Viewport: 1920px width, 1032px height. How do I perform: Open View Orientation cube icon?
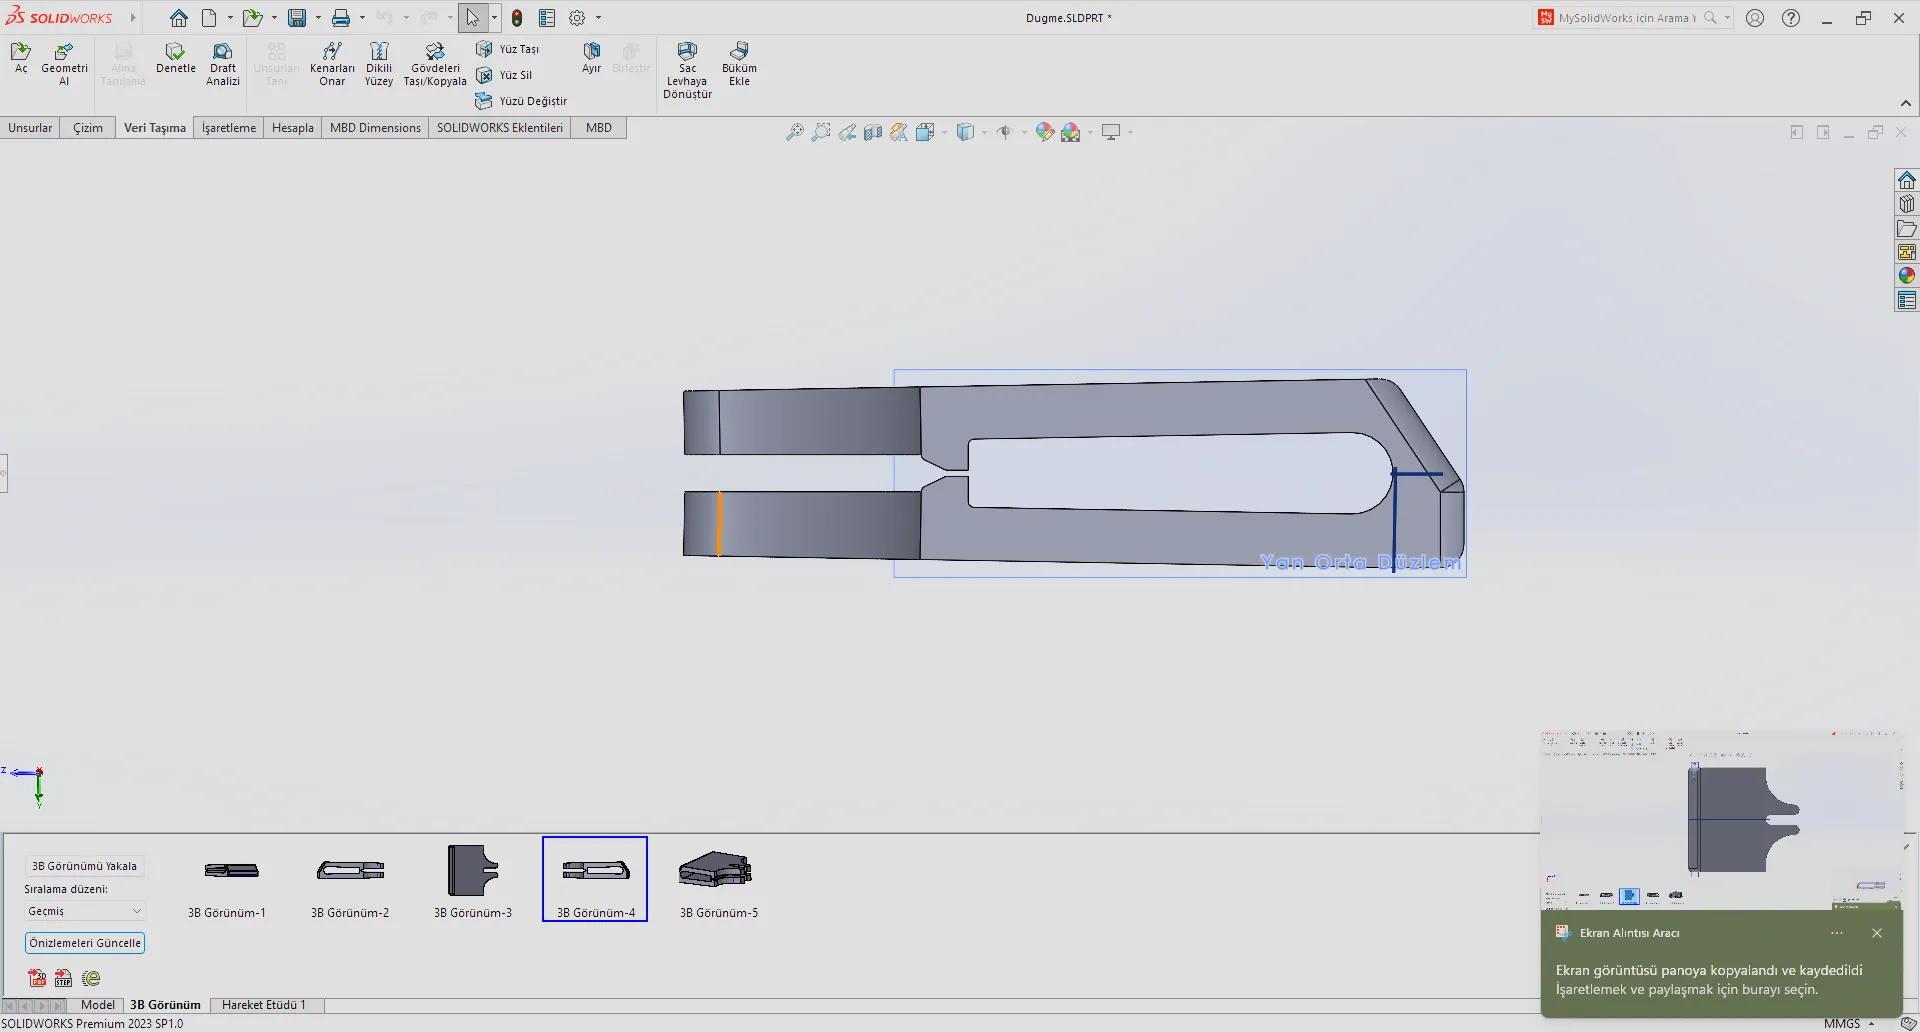[925, 132]
